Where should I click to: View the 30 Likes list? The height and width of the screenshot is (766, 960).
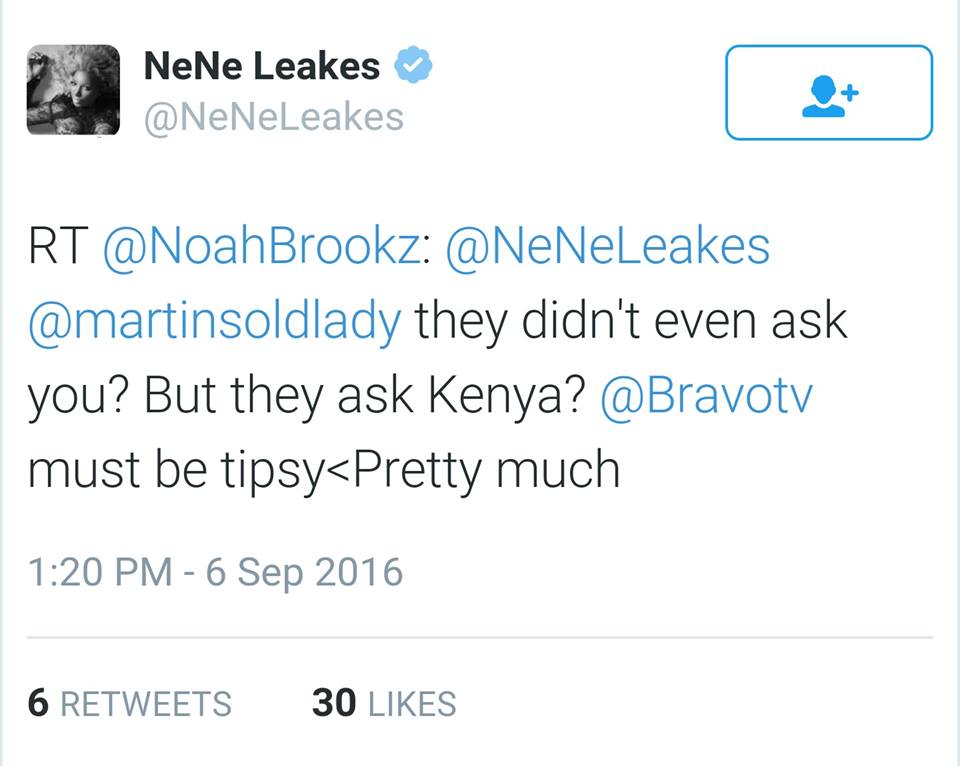tap(384, 703)
